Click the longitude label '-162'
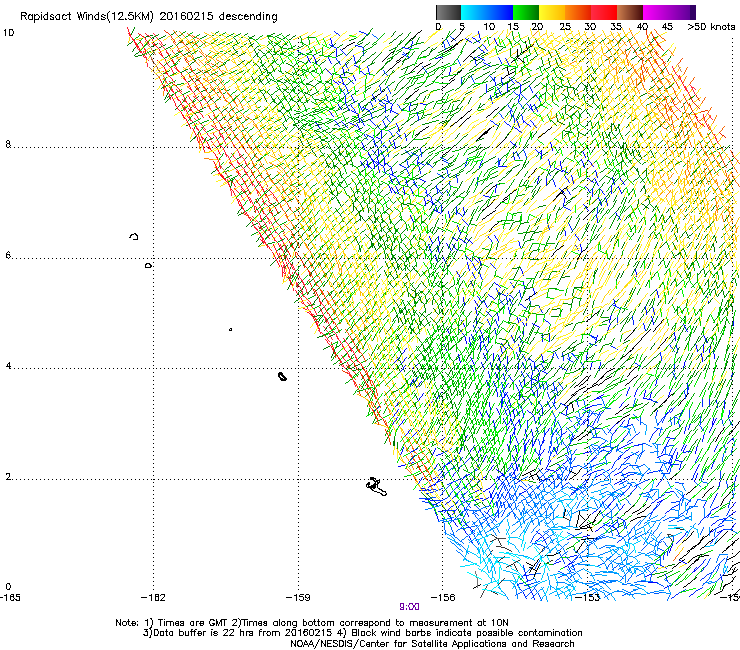This screenshot has width=740, height=650. [x=153, y=597]
